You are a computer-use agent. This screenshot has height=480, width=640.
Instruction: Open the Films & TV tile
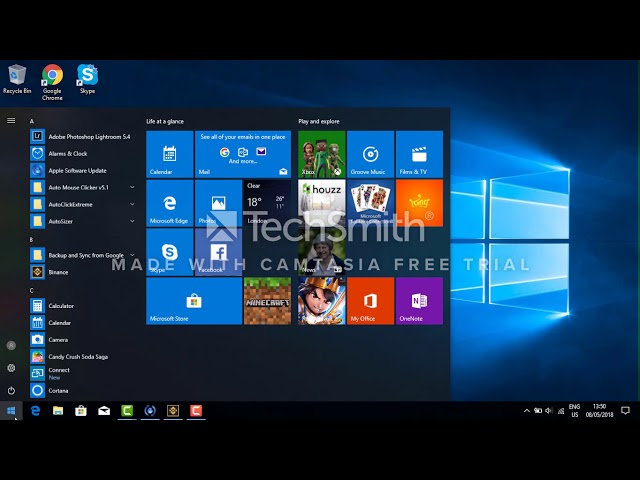pyautogui.click(x=419, y=154)
